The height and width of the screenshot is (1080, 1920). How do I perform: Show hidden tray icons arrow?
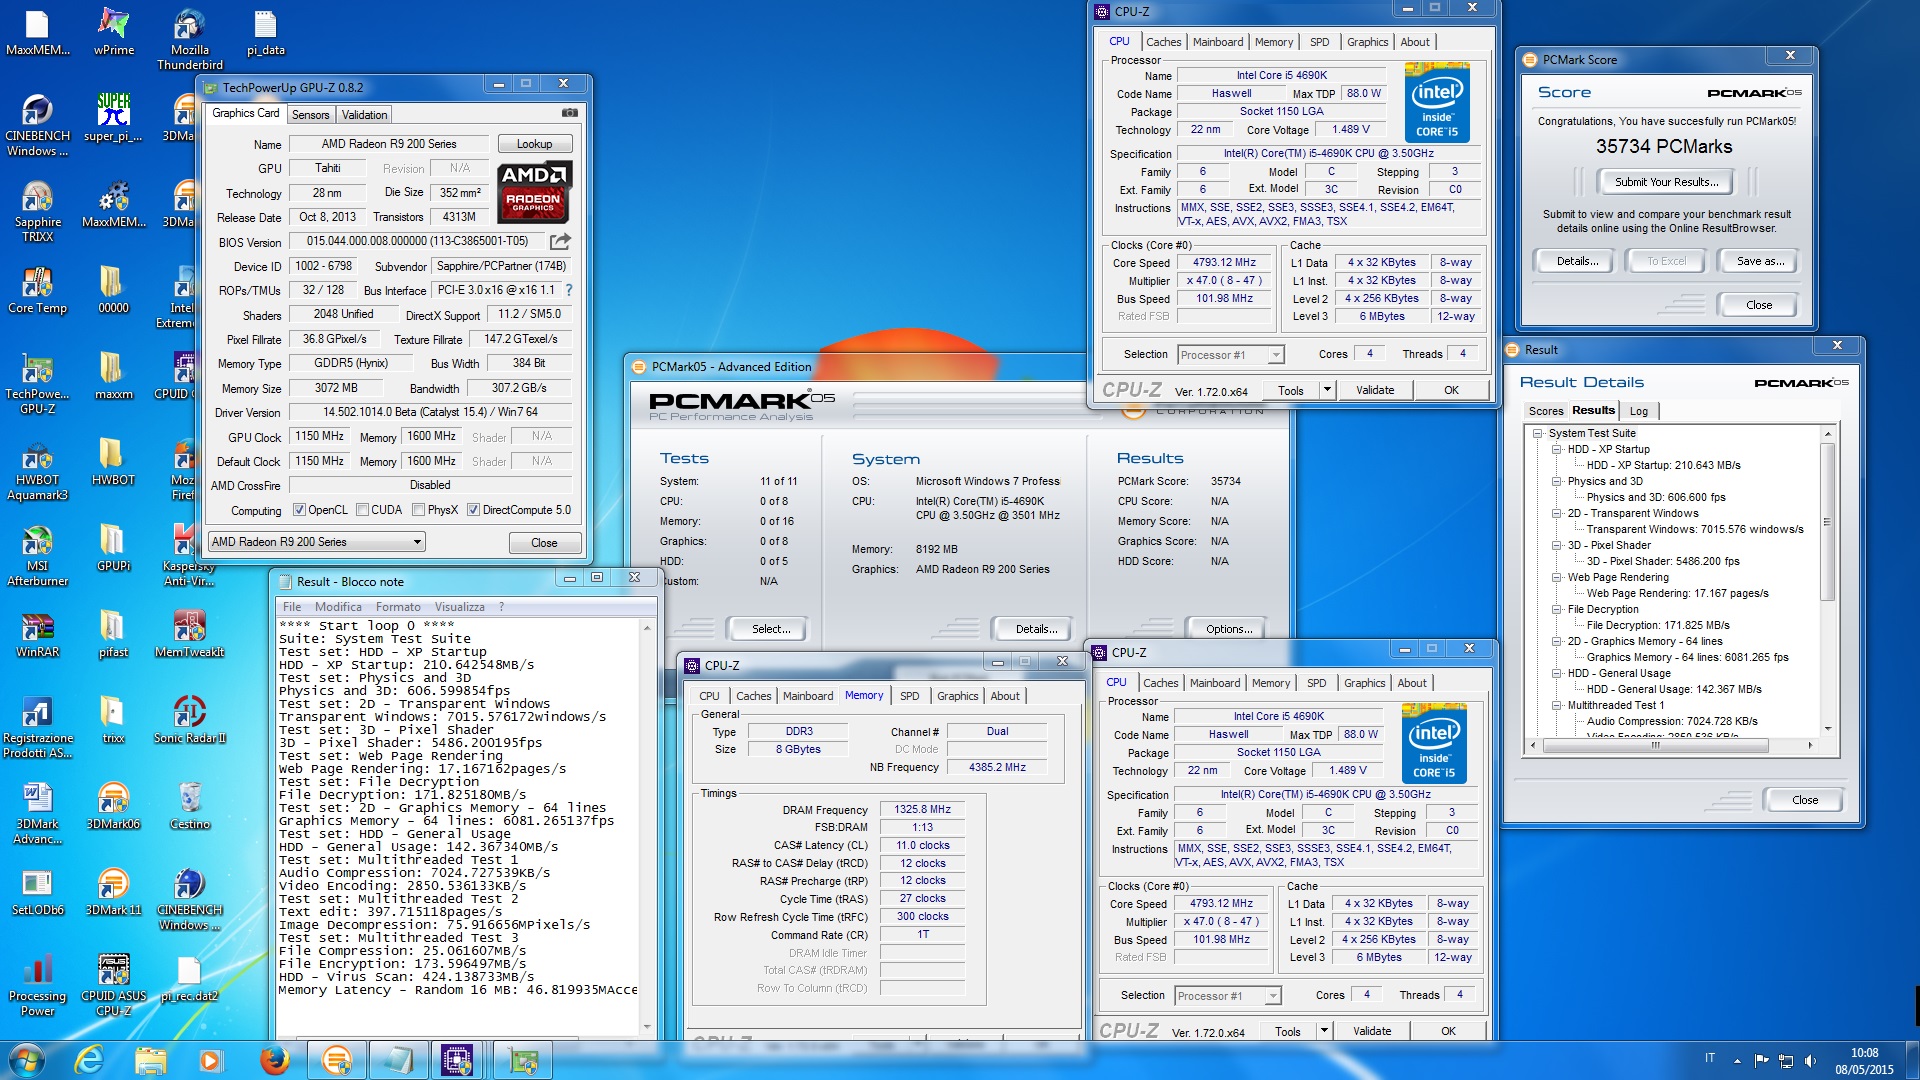coord(1737,1060)
